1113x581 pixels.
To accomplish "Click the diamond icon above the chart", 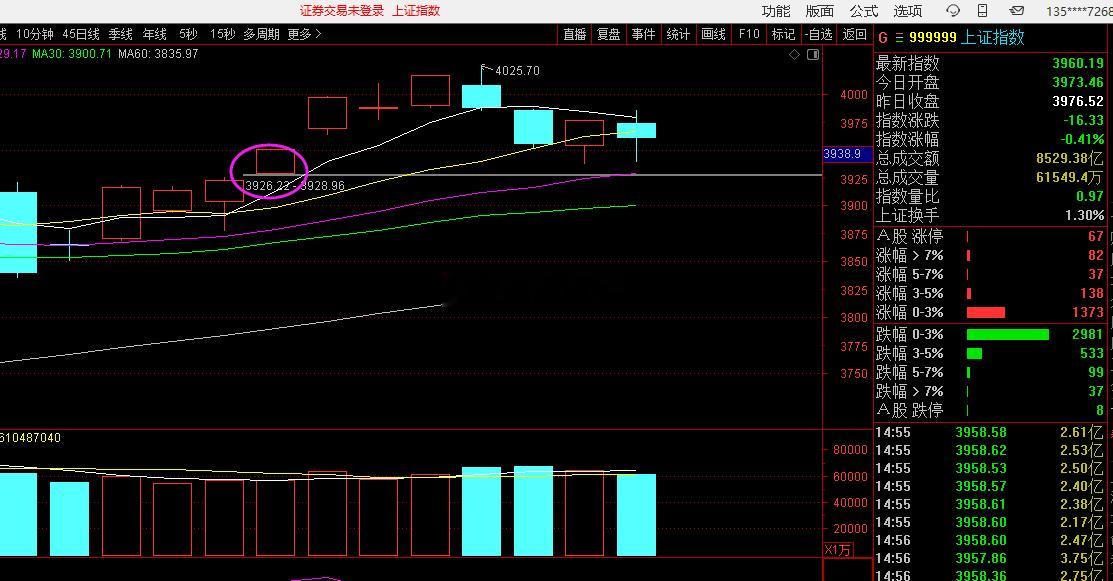I will tap(794, 54).
